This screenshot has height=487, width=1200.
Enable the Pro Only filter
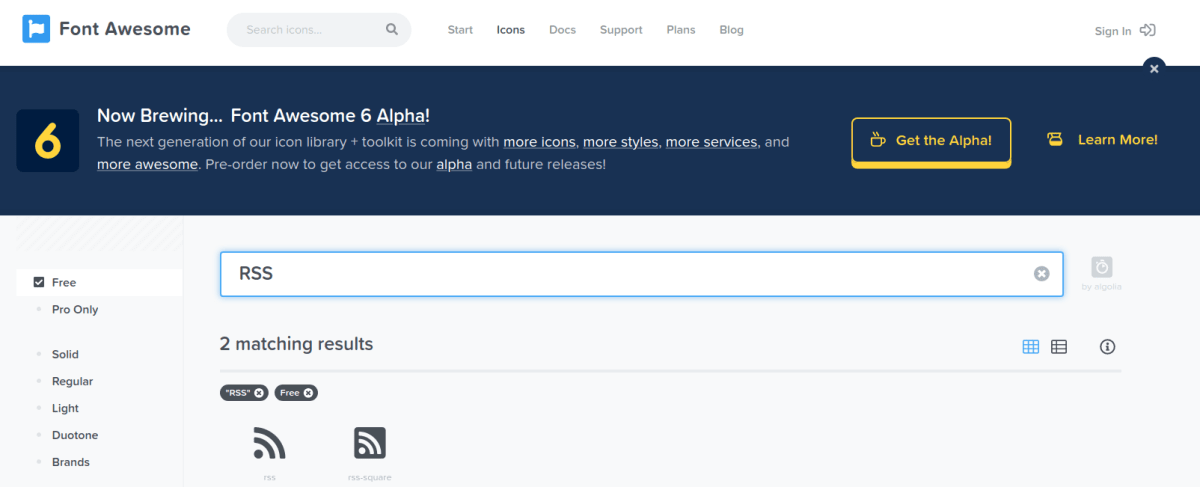pos(75,309)
